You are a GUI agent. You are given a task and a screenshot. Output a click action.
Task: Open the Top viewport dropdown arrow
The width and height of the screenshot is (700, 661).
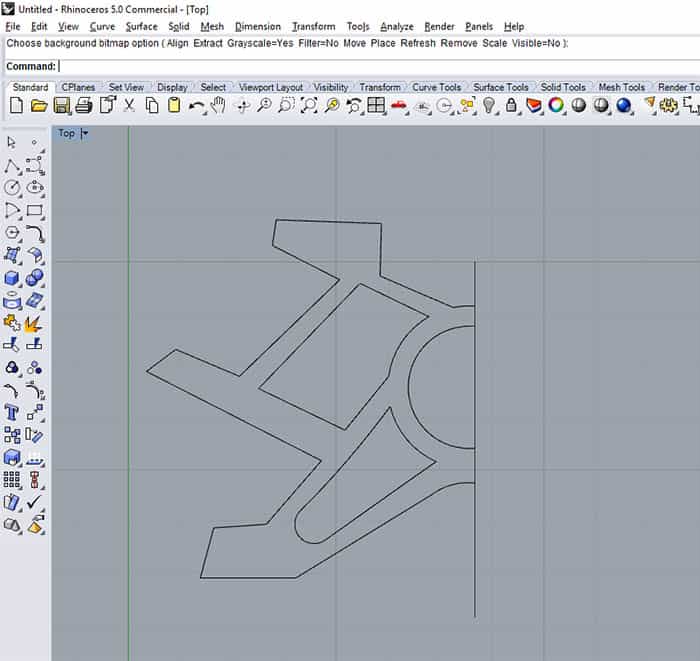(85, 133)
